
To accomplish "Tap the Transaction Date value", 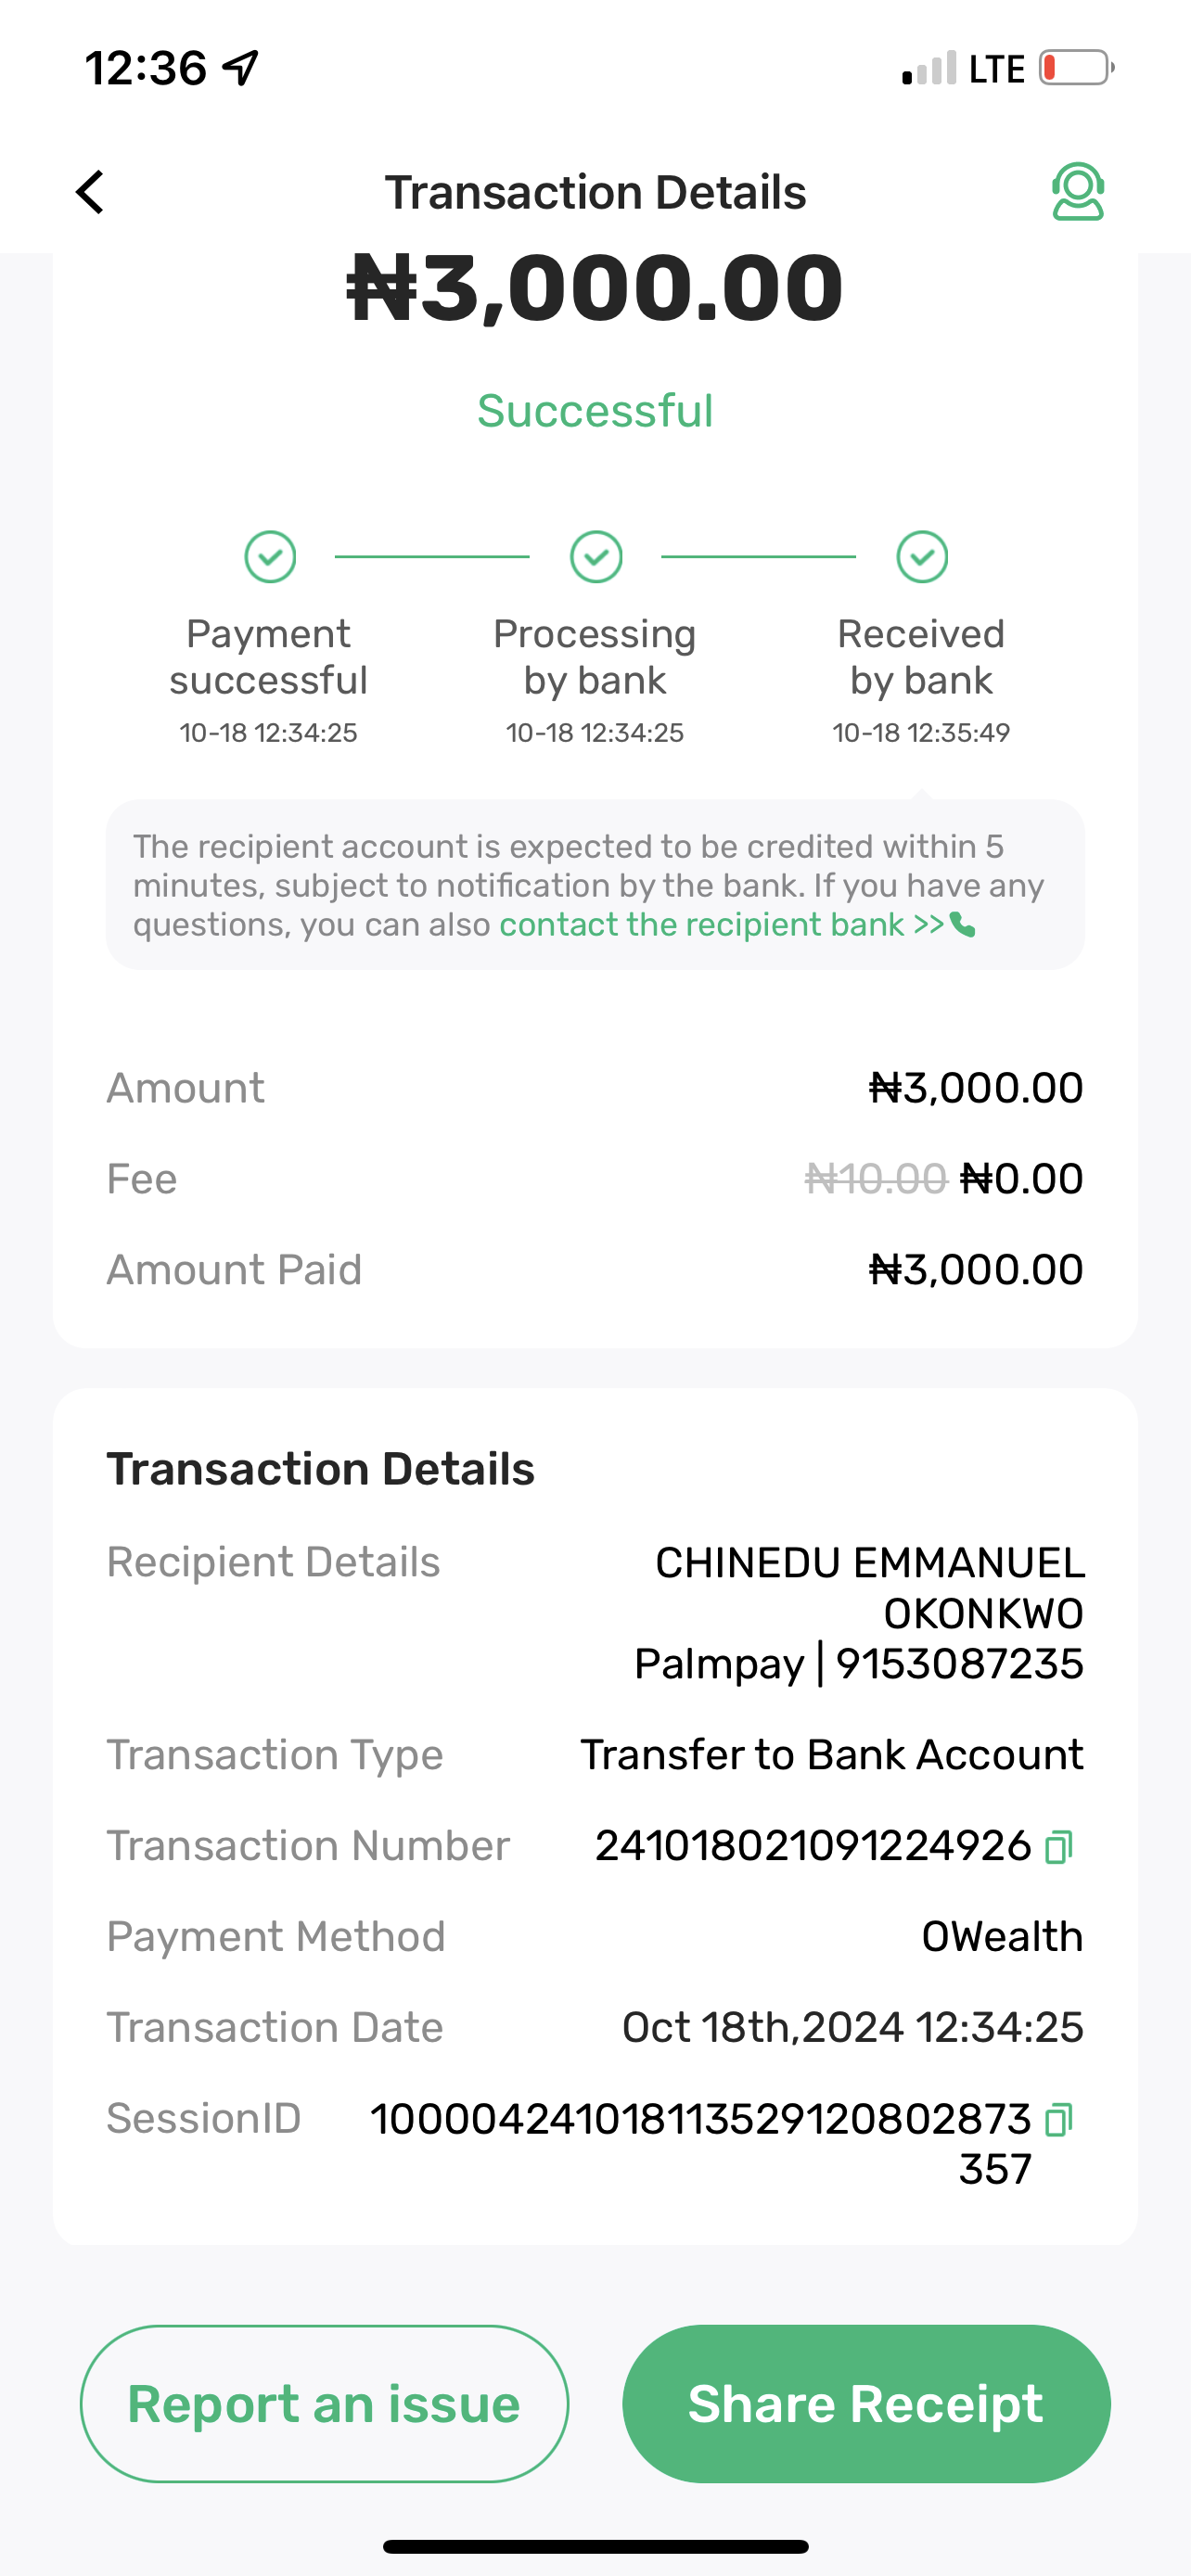I will [852, 2028].
